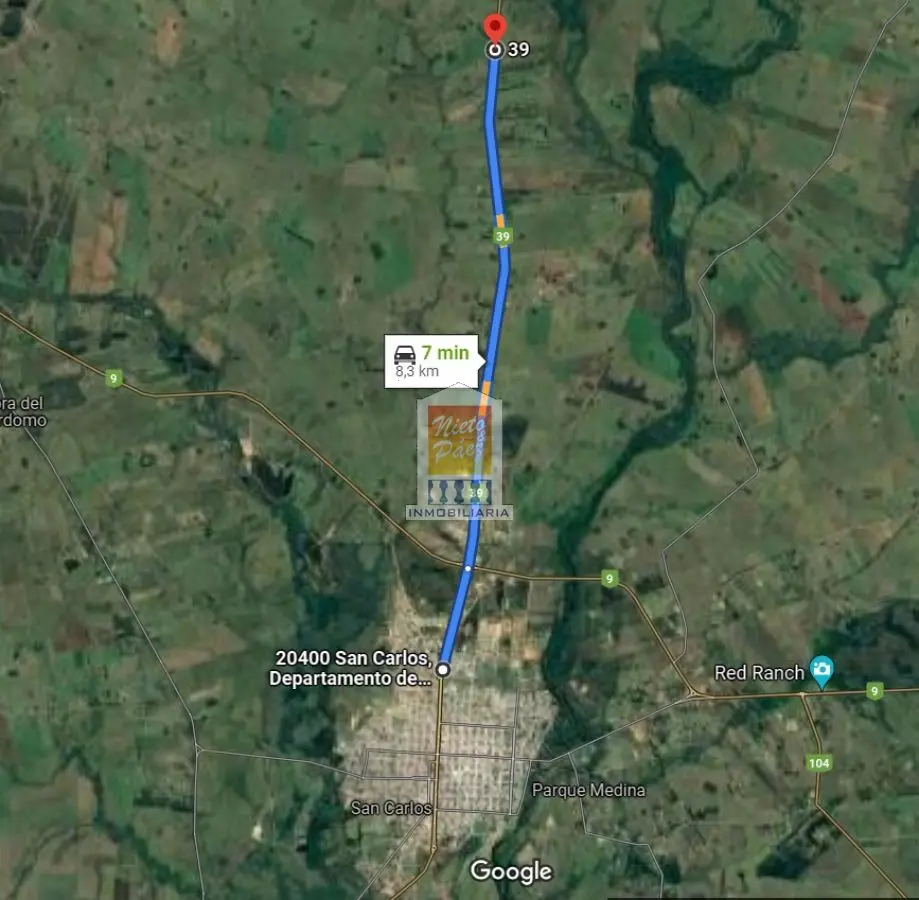Click the Nieto Páez Inmobiliaria watermark logo
919x900 pixels.
[x=460, y=452]
